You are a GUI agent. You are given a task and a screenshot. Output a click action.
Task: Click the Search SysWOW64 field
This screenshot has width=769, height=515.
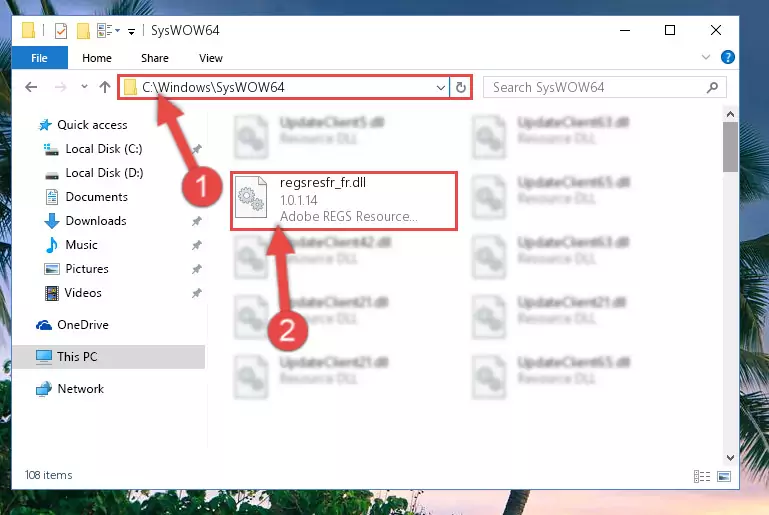[x=604, y=87]
